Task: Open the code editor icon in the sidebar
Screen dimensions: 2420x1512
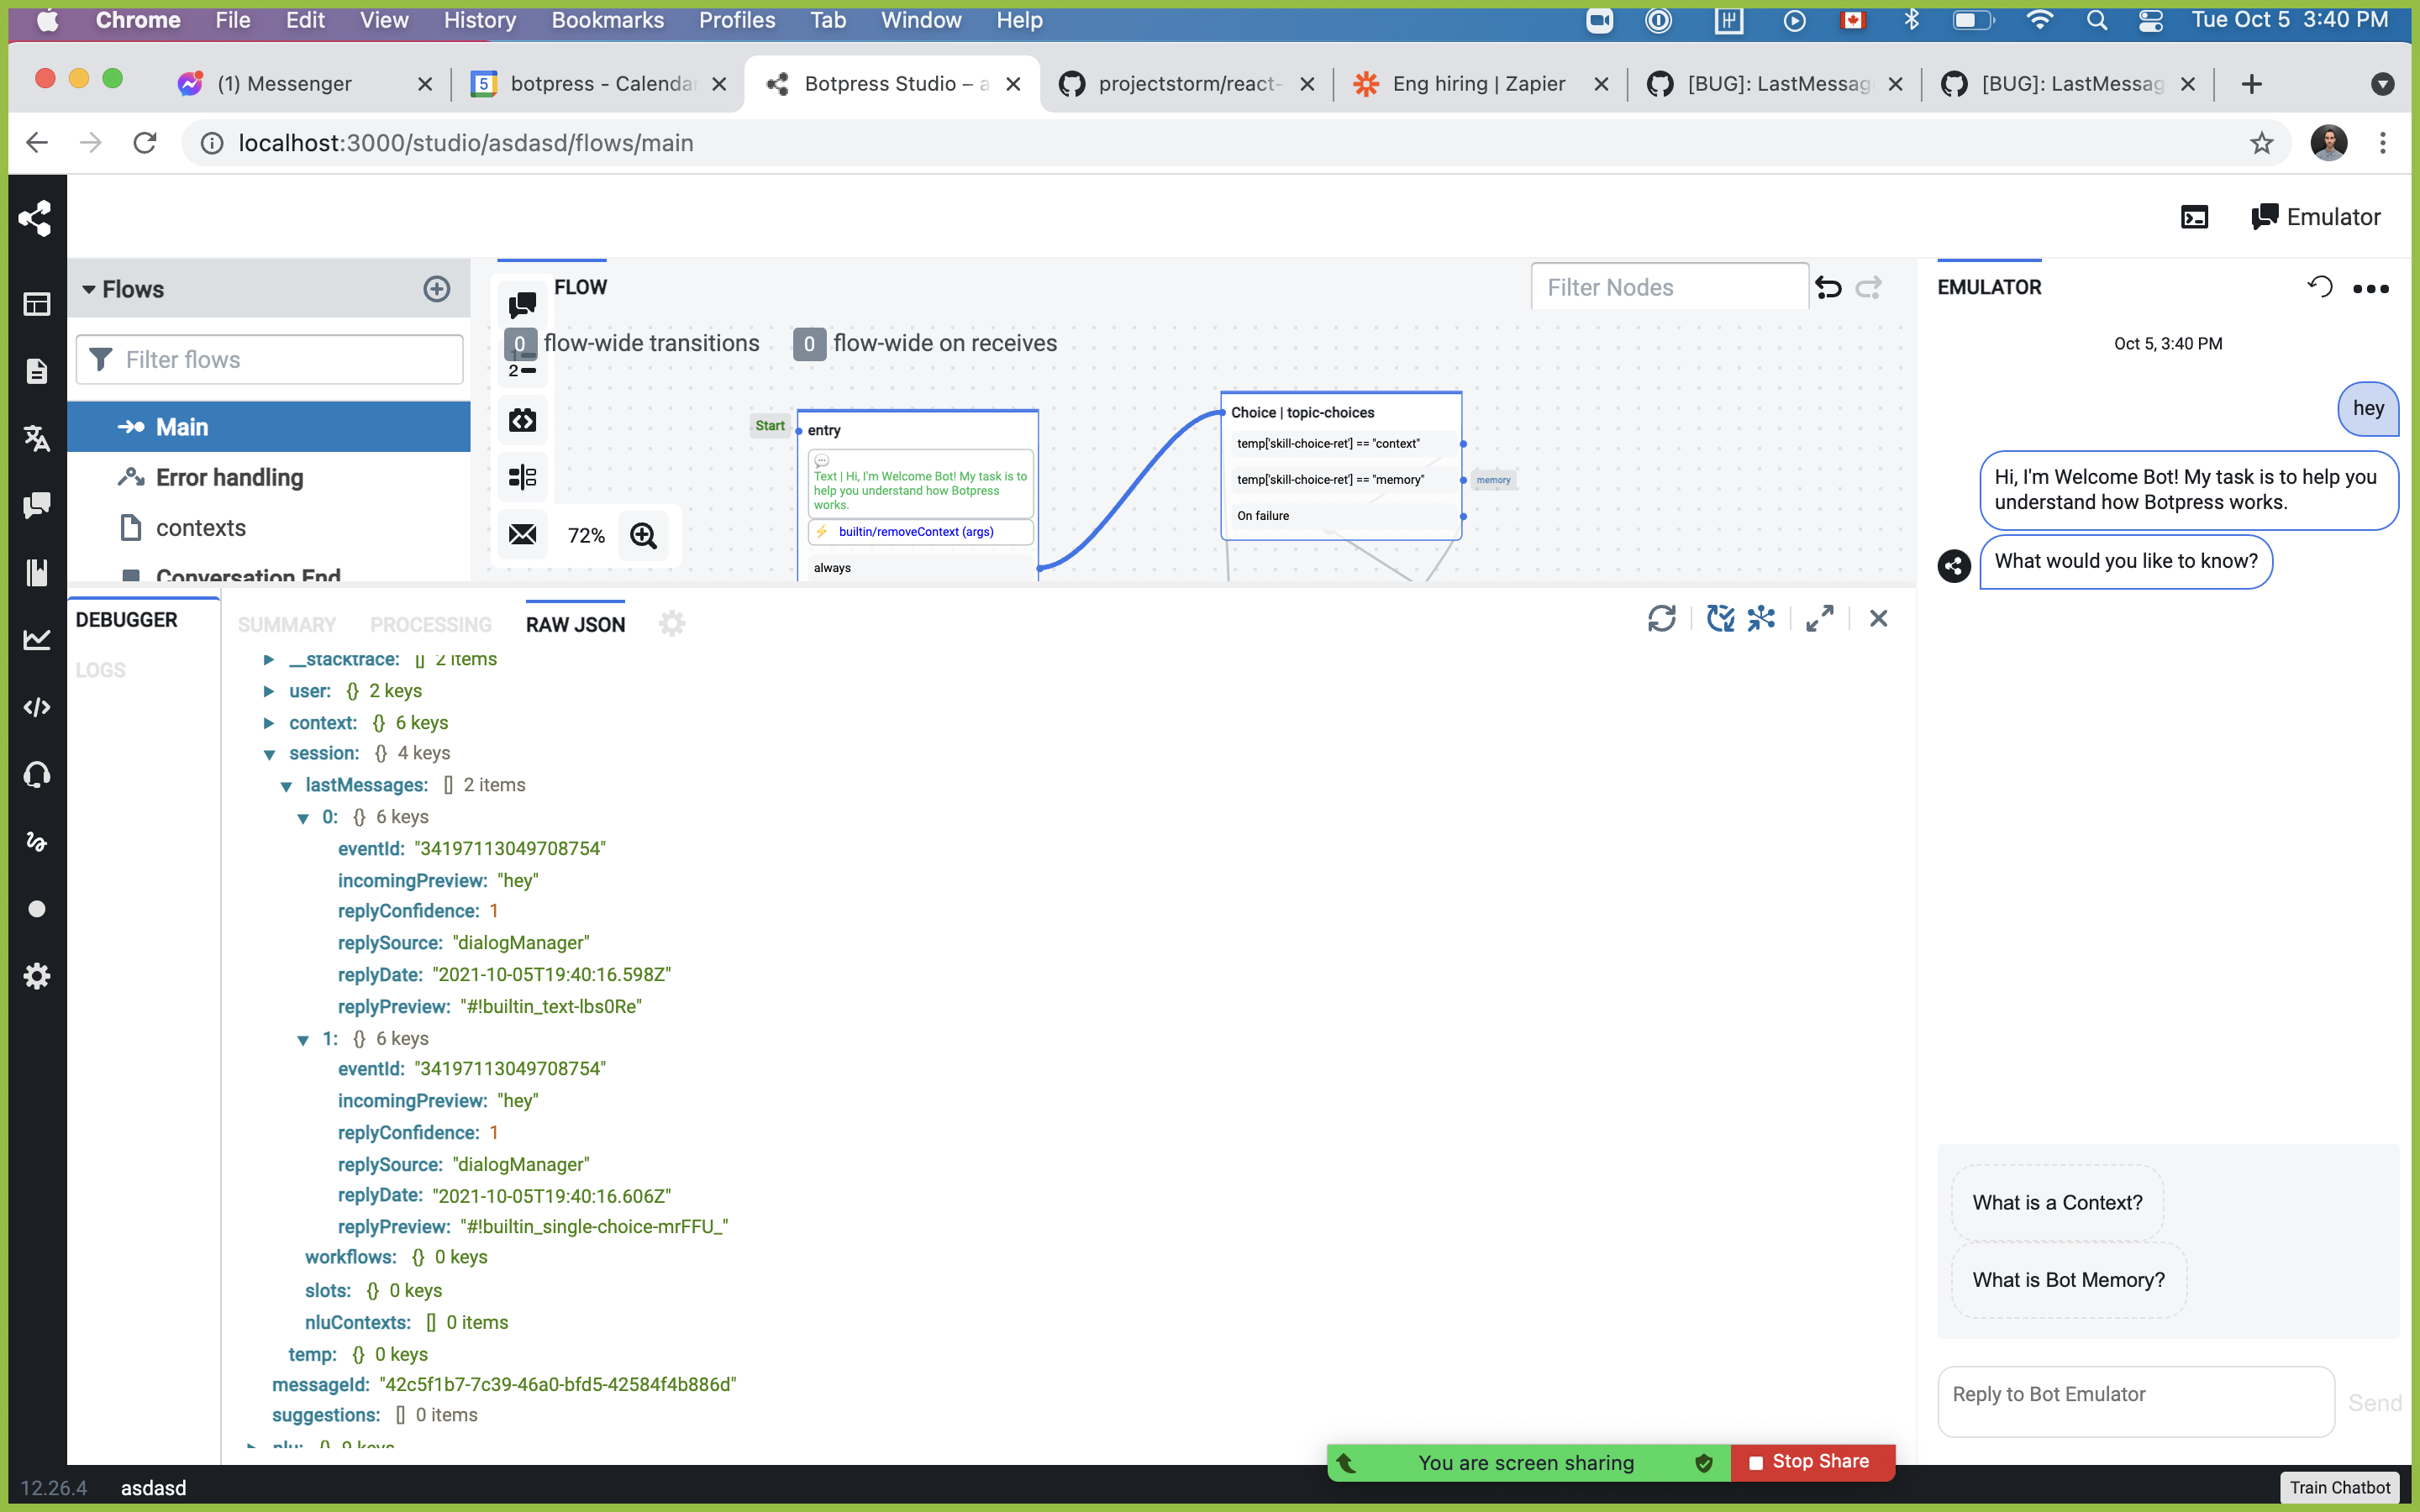Action: pyautogui.click(x=37, y=707)
